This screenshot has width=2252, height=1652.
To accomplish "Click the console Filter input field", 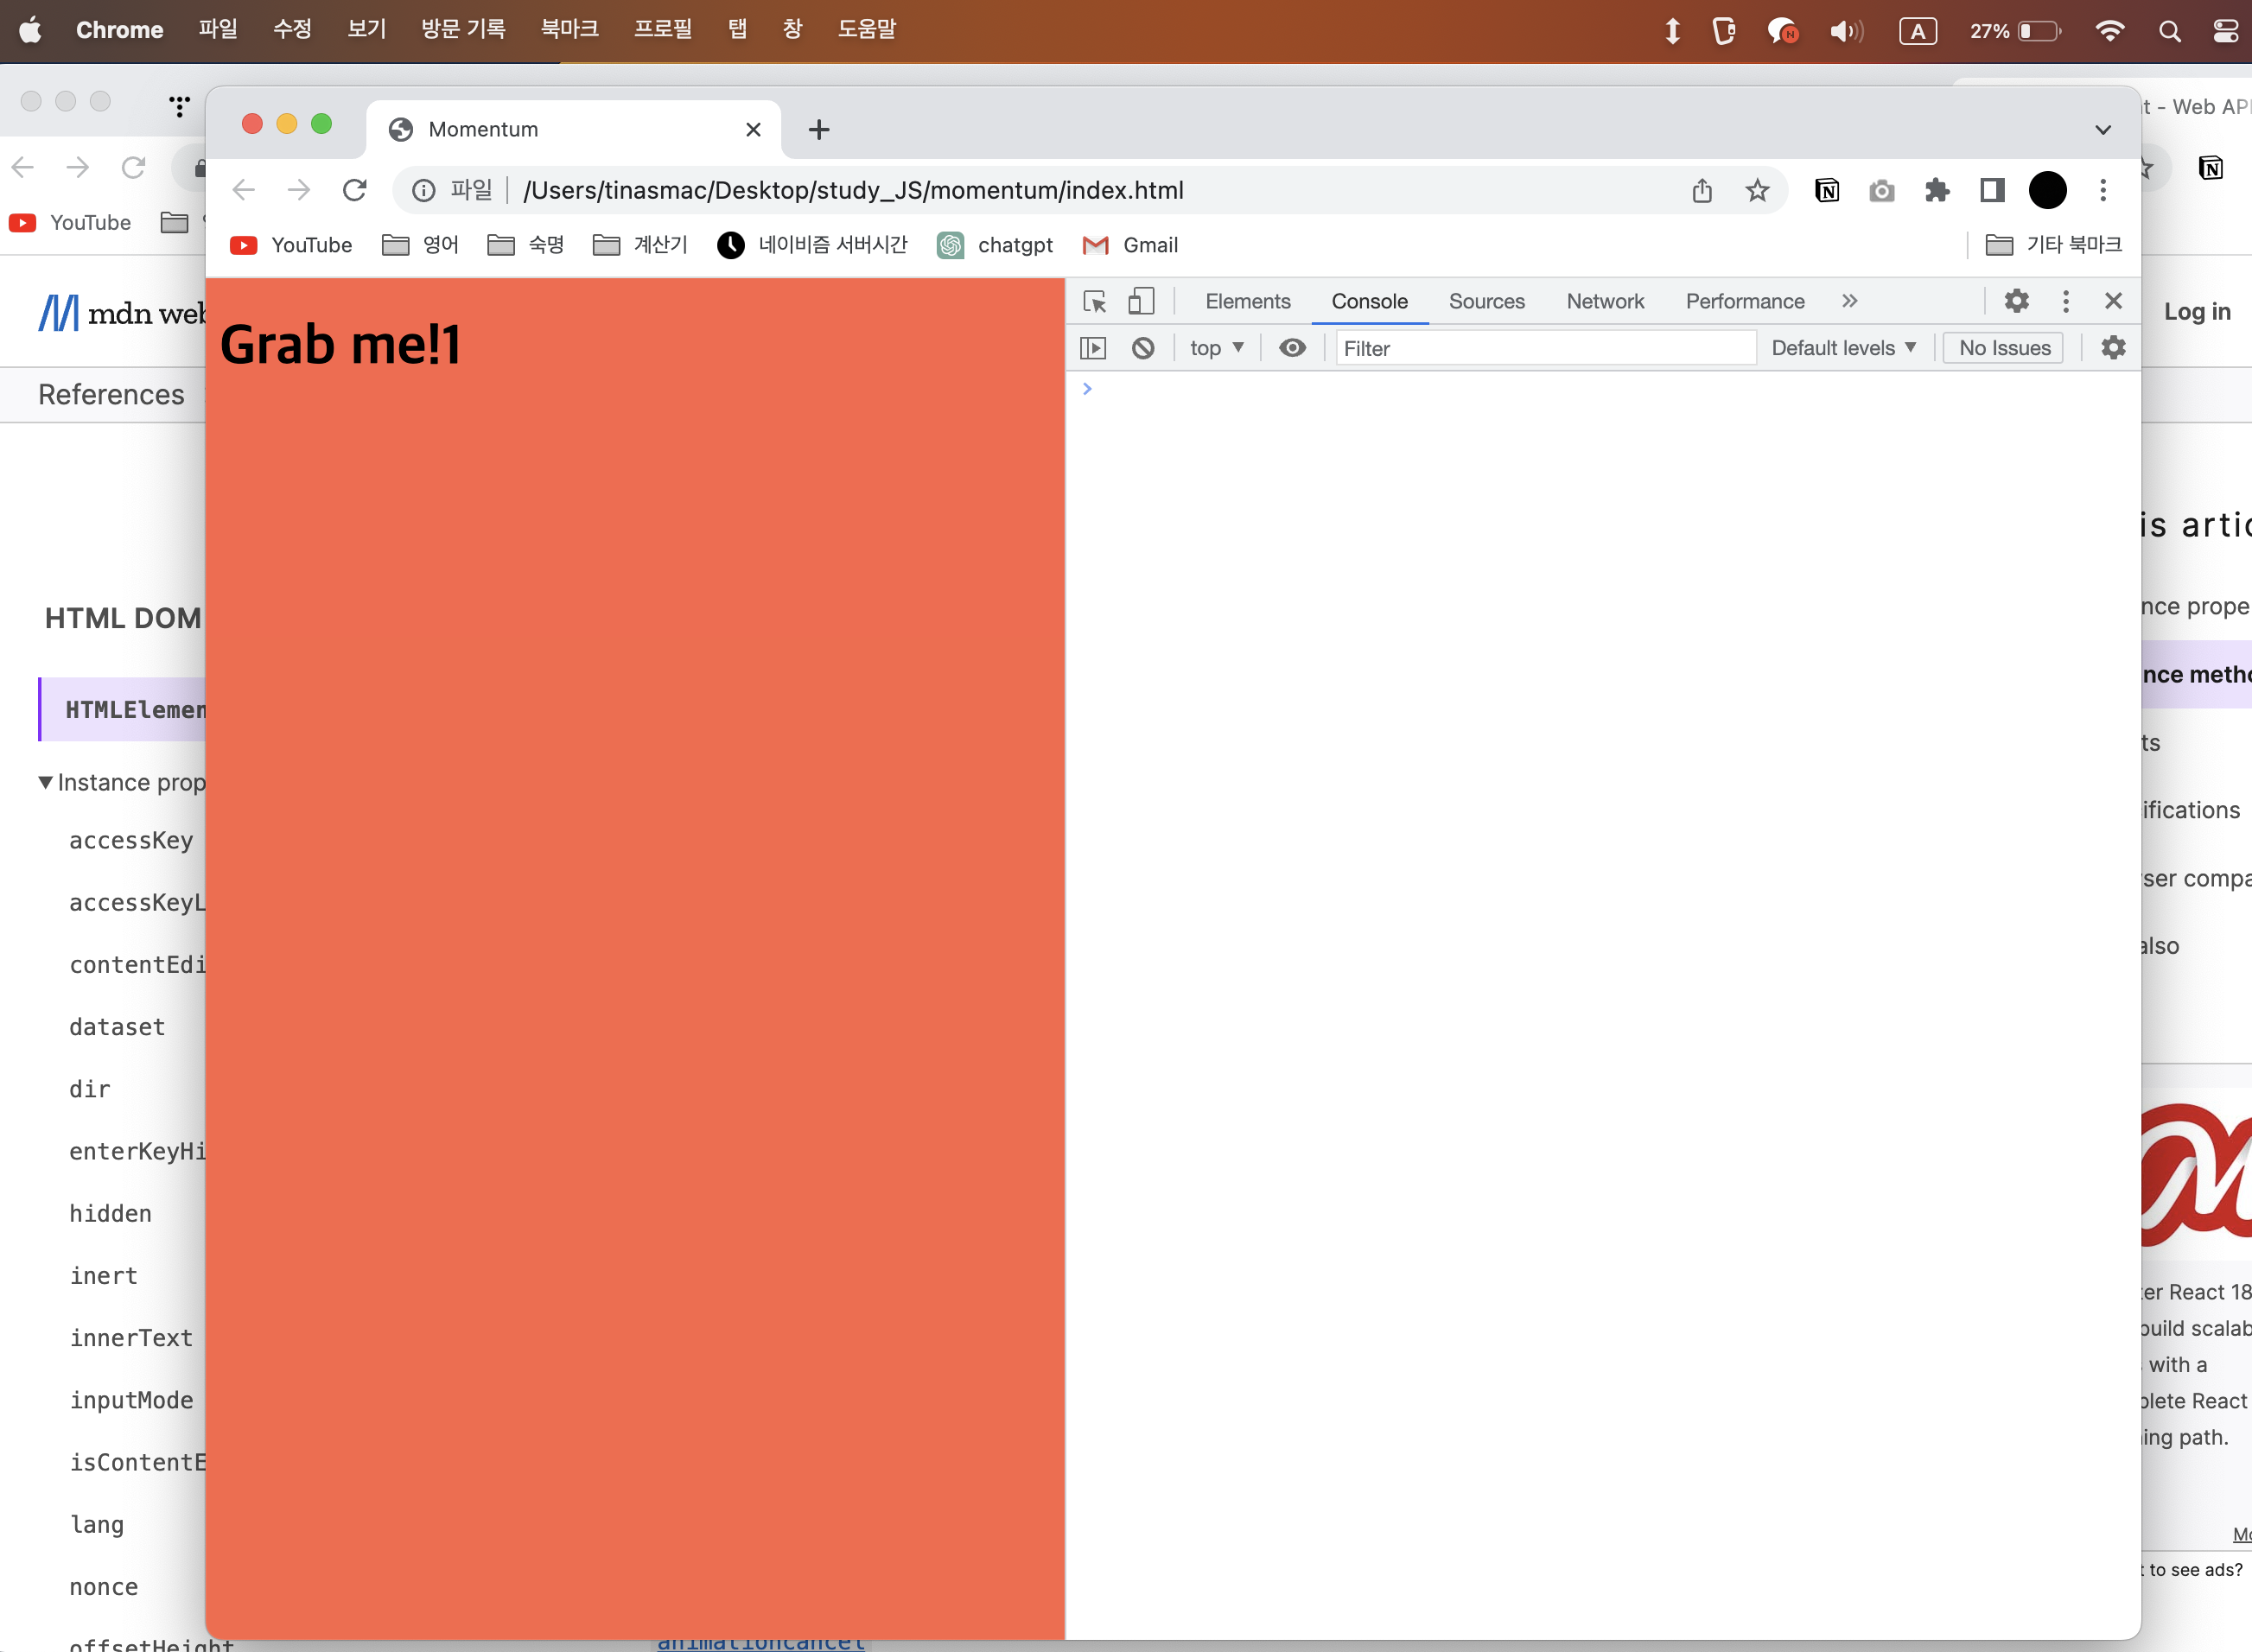I will pos(1545,348).
